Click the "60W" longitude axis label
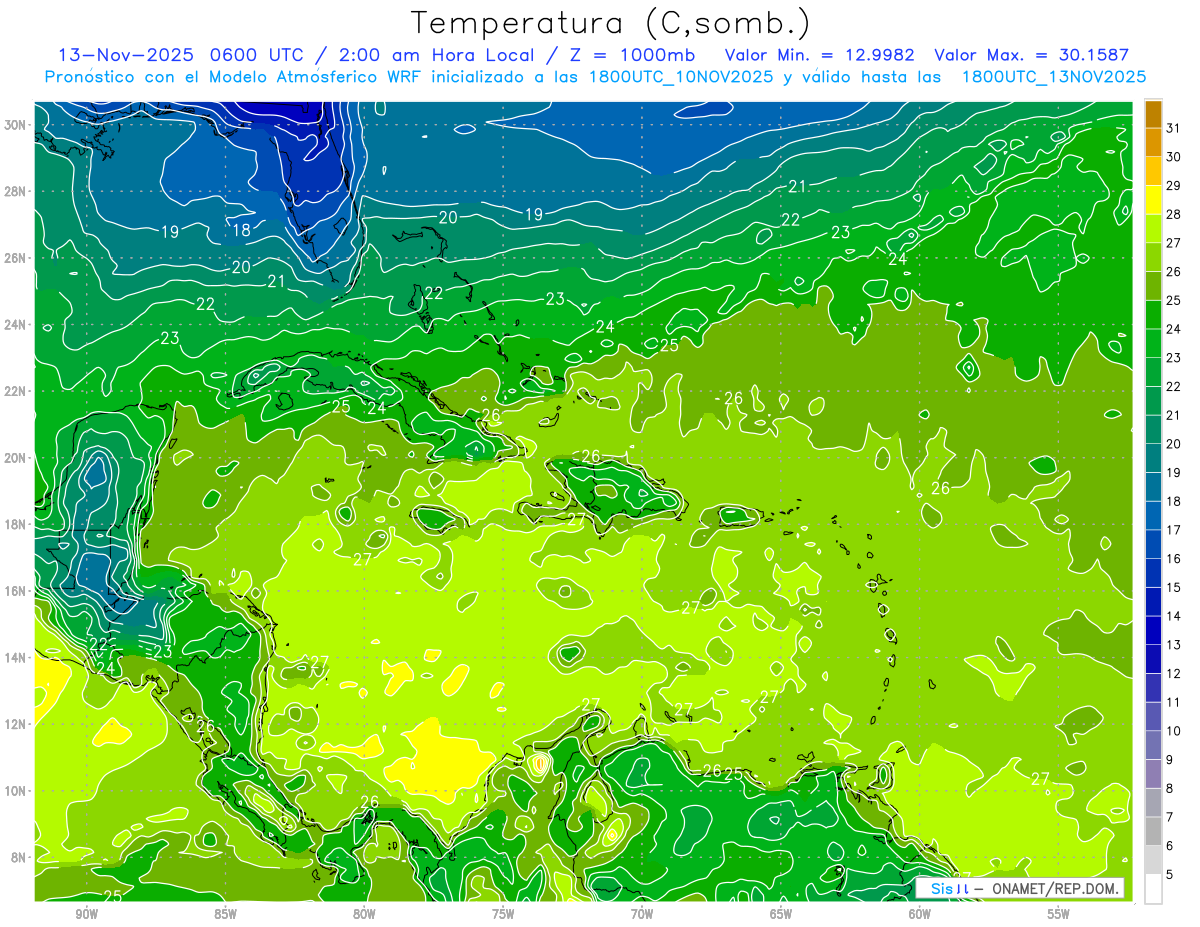The height and width of the screenshot is (927, 1200). (x=920, y=914)
